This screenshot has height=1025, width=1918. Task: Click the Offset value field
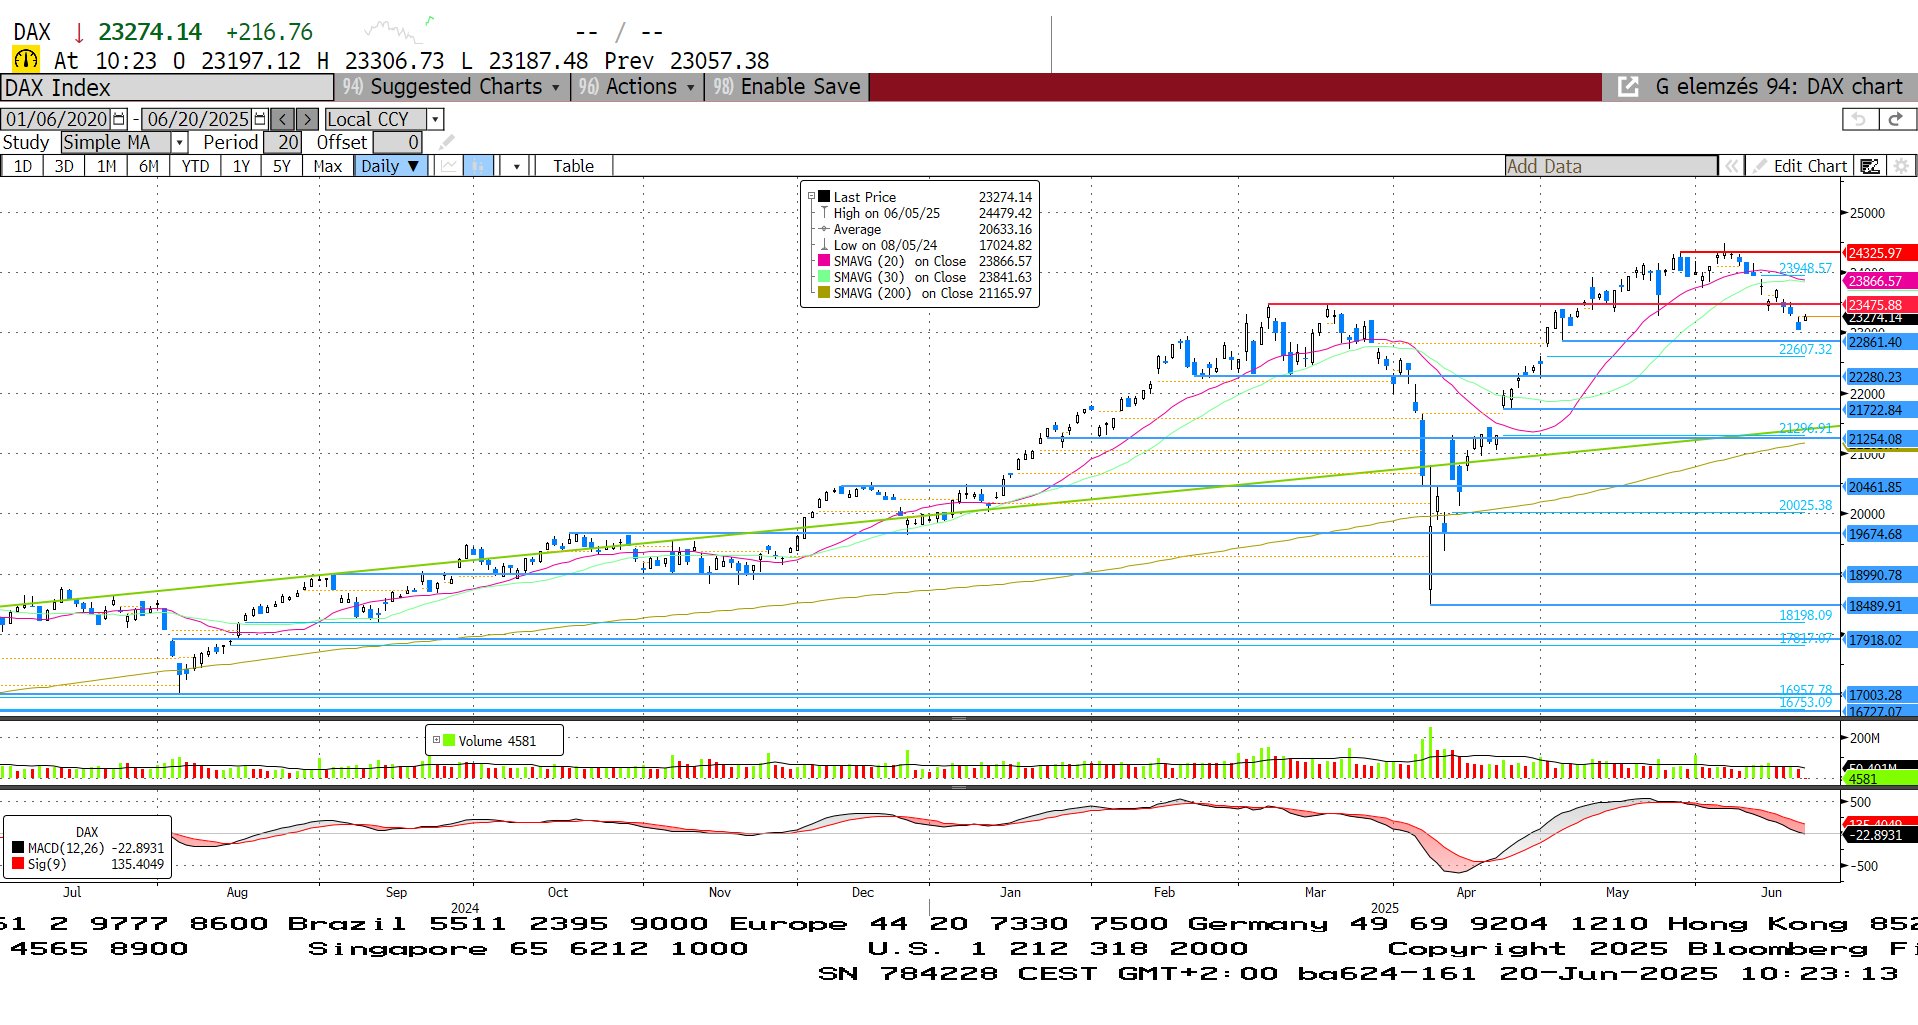397,142
